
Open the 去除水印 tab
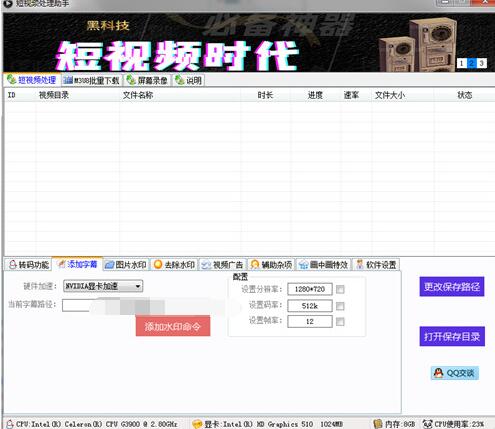coord(174,265)
